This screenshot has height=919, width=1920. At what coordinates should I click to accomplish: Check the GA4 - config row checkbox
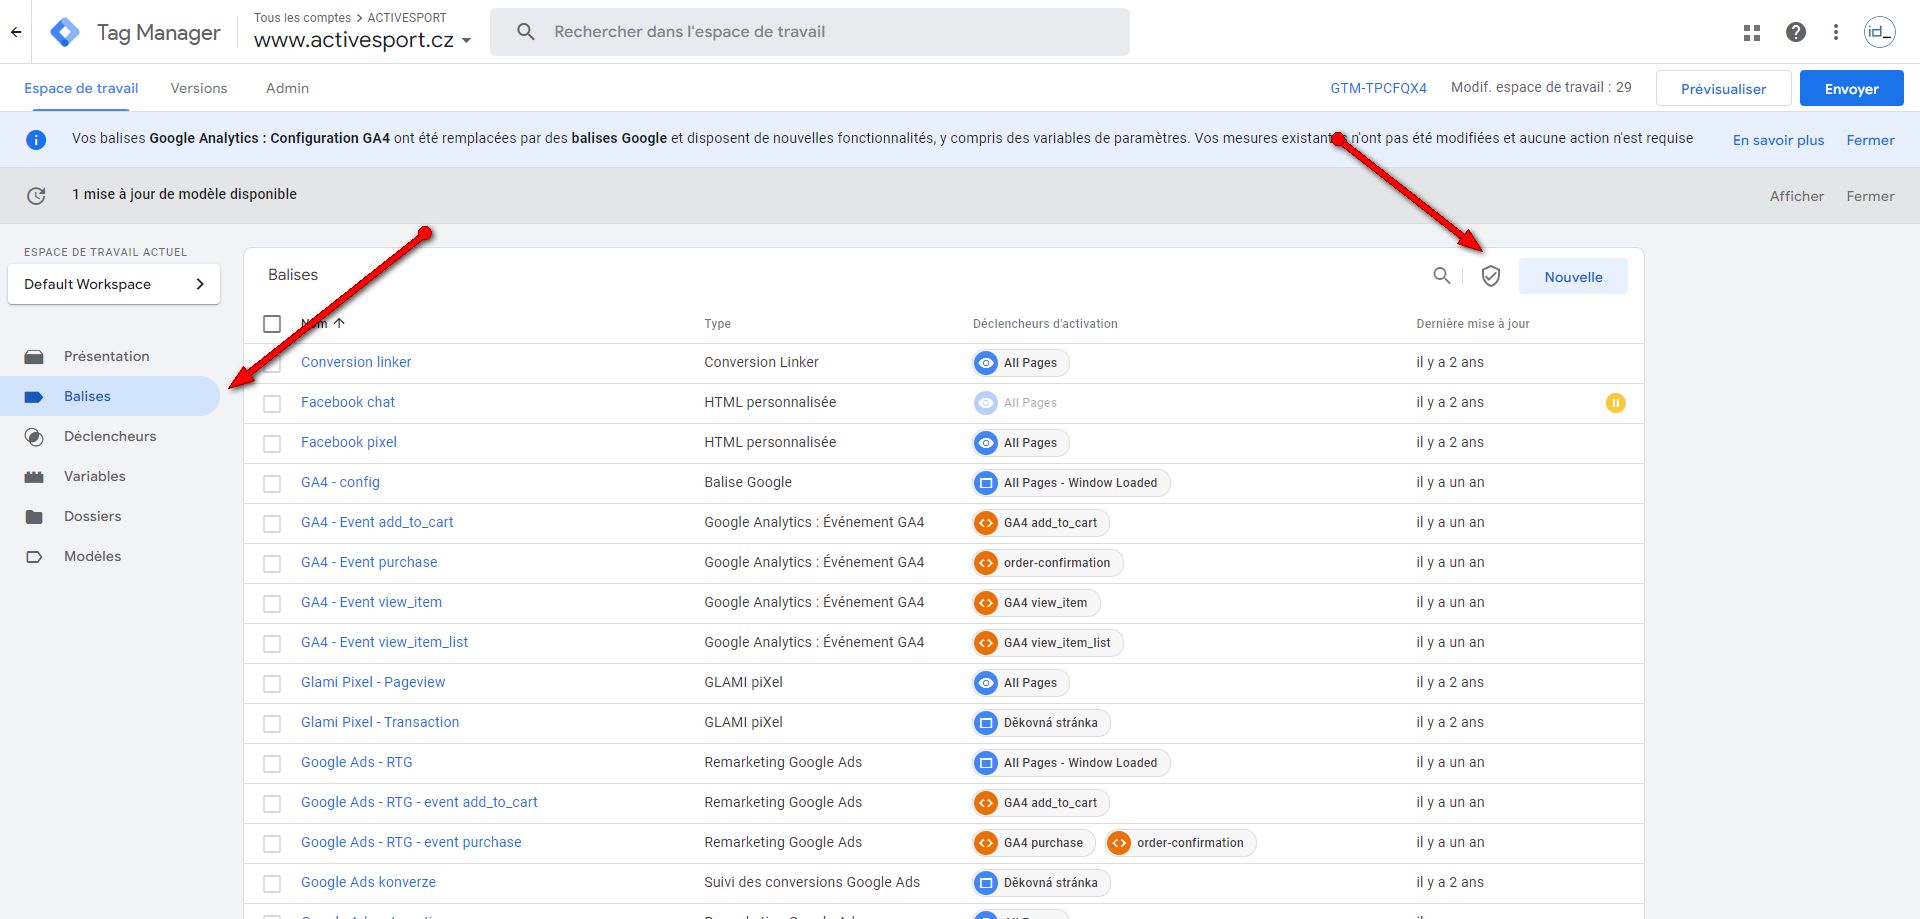point(272,484)
